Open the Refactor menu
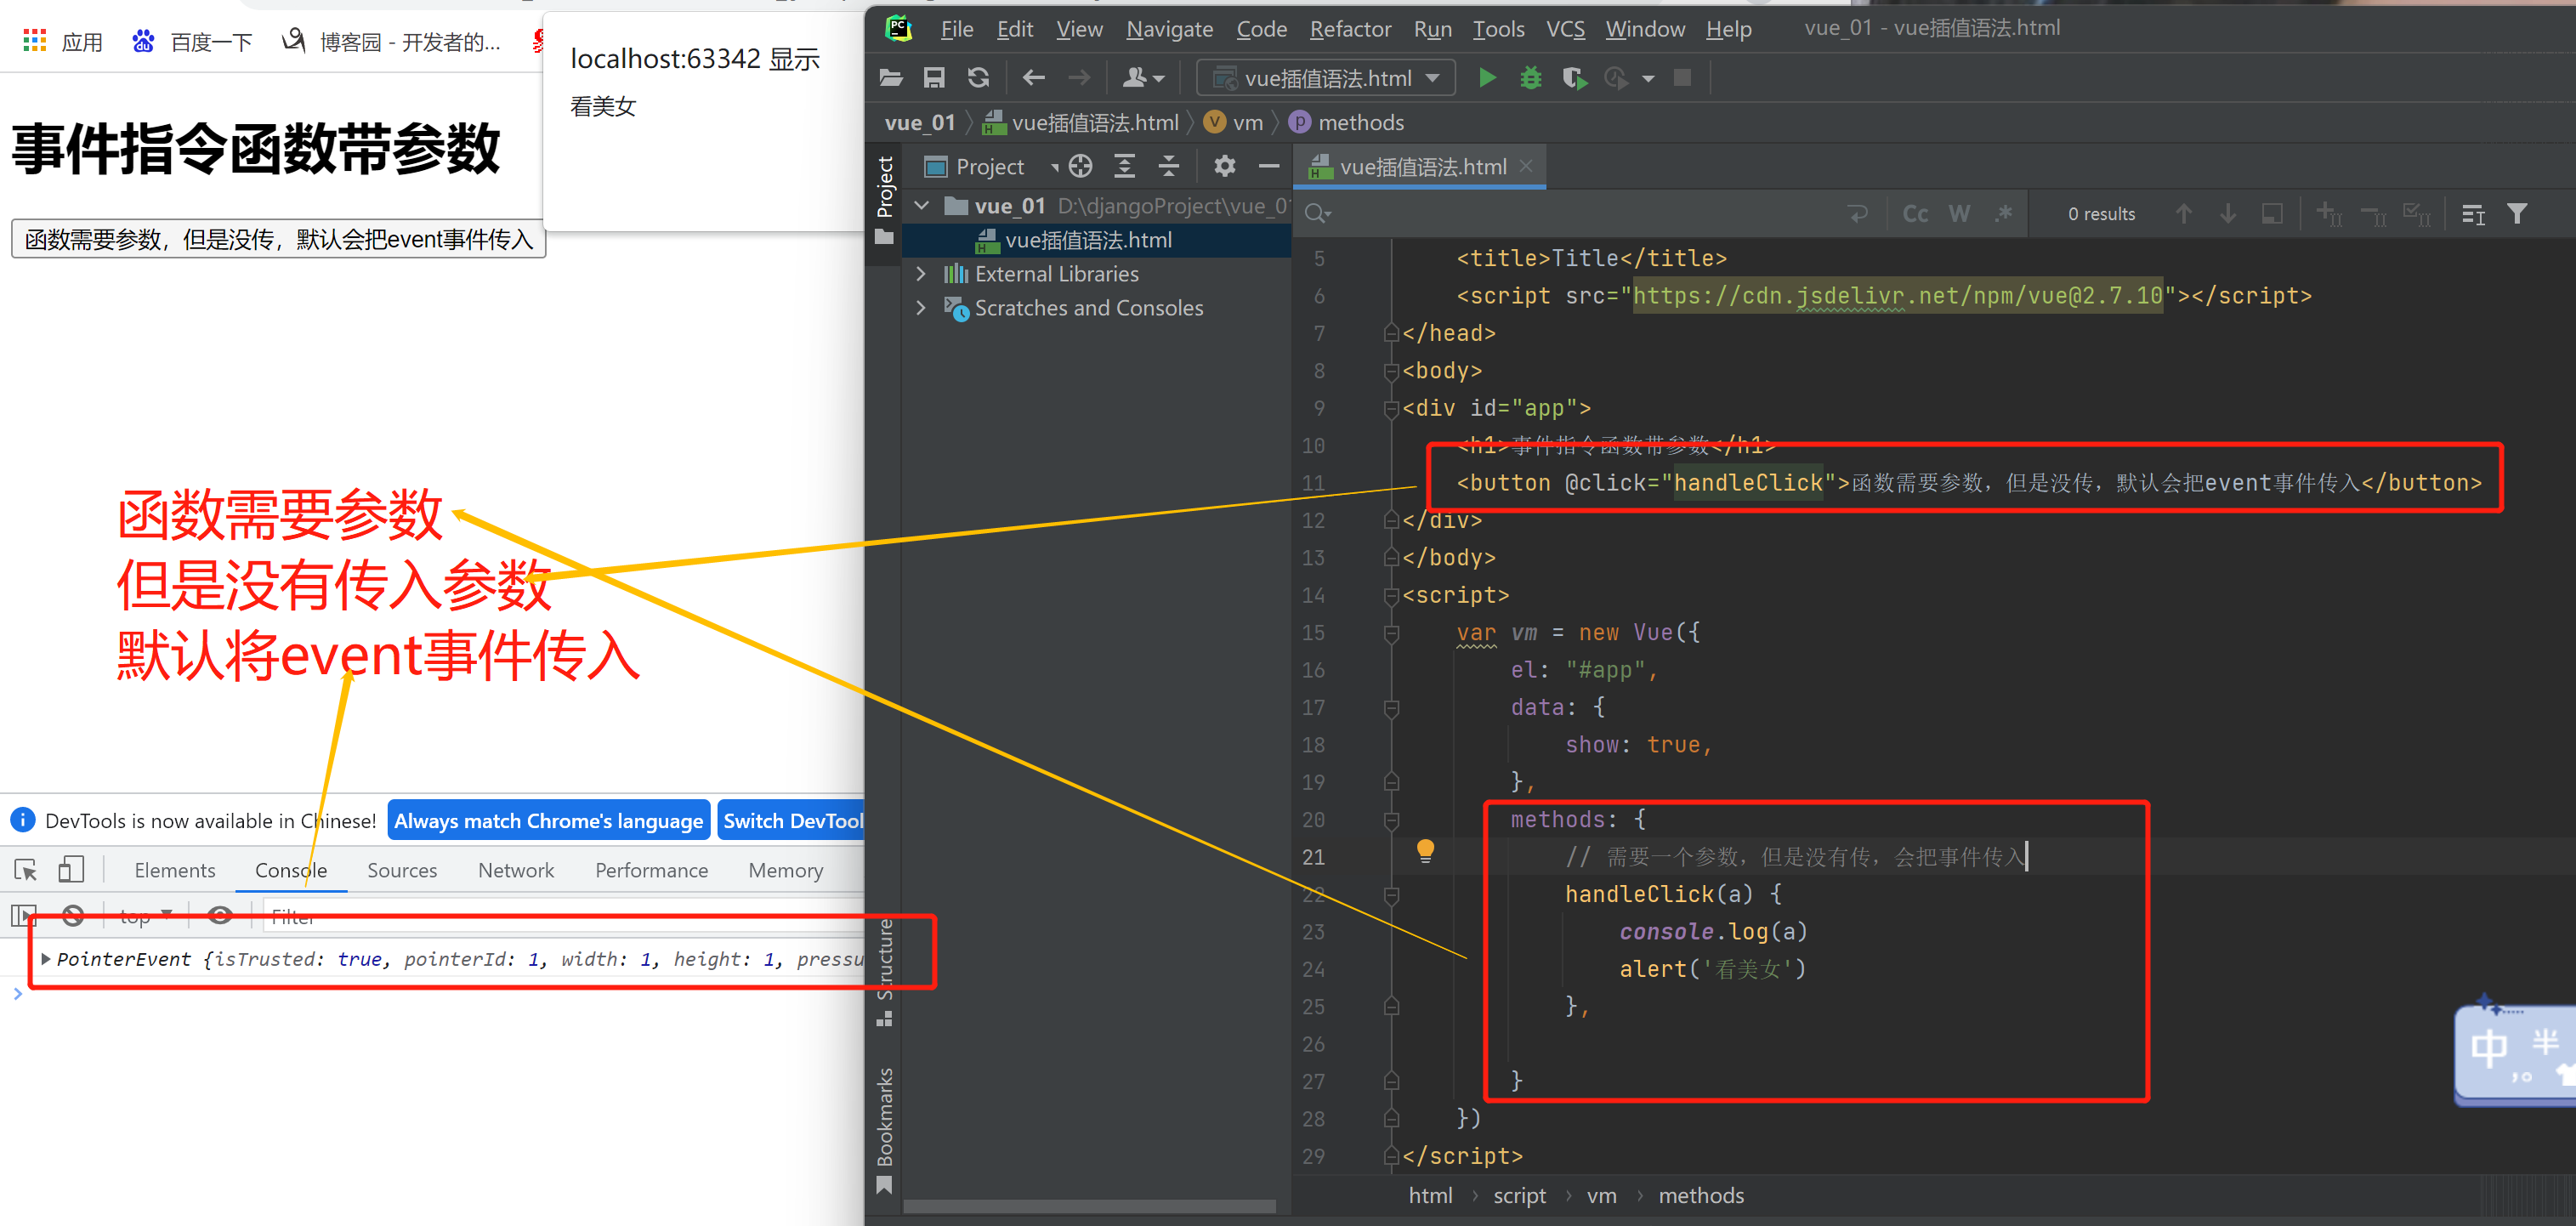 click(x=1350, y=29)
